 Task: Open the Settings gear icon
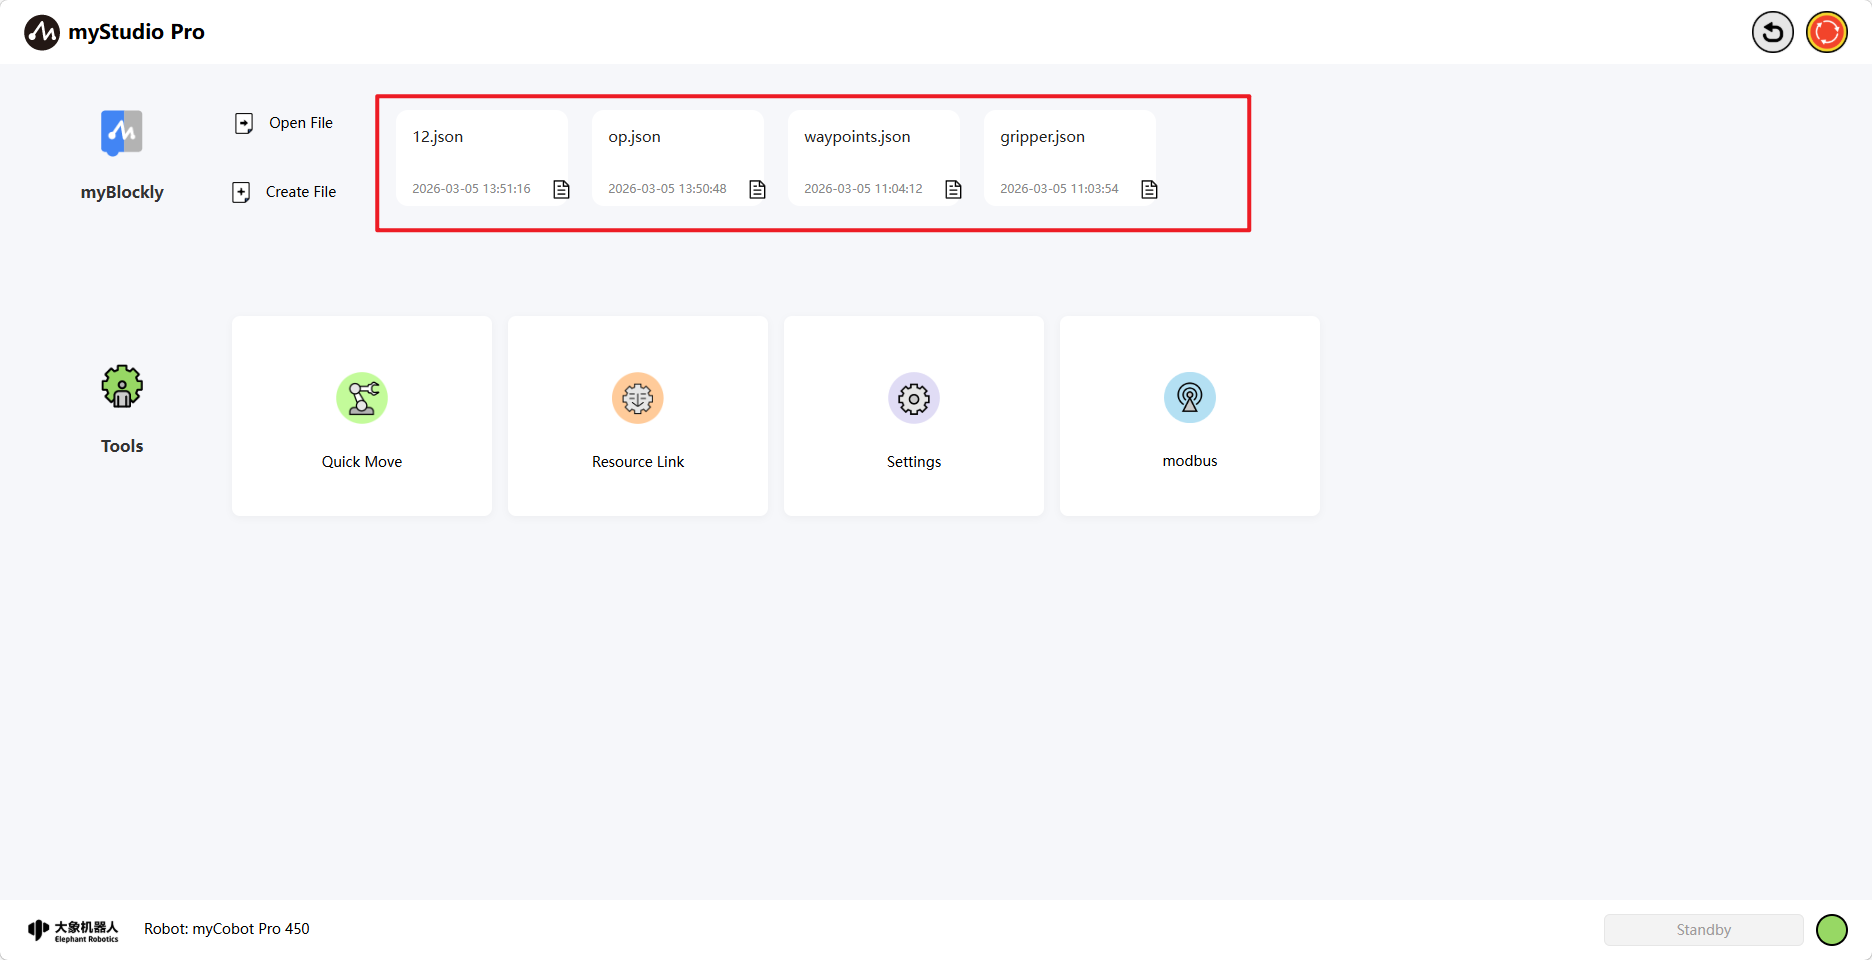[x=914, y=398]
